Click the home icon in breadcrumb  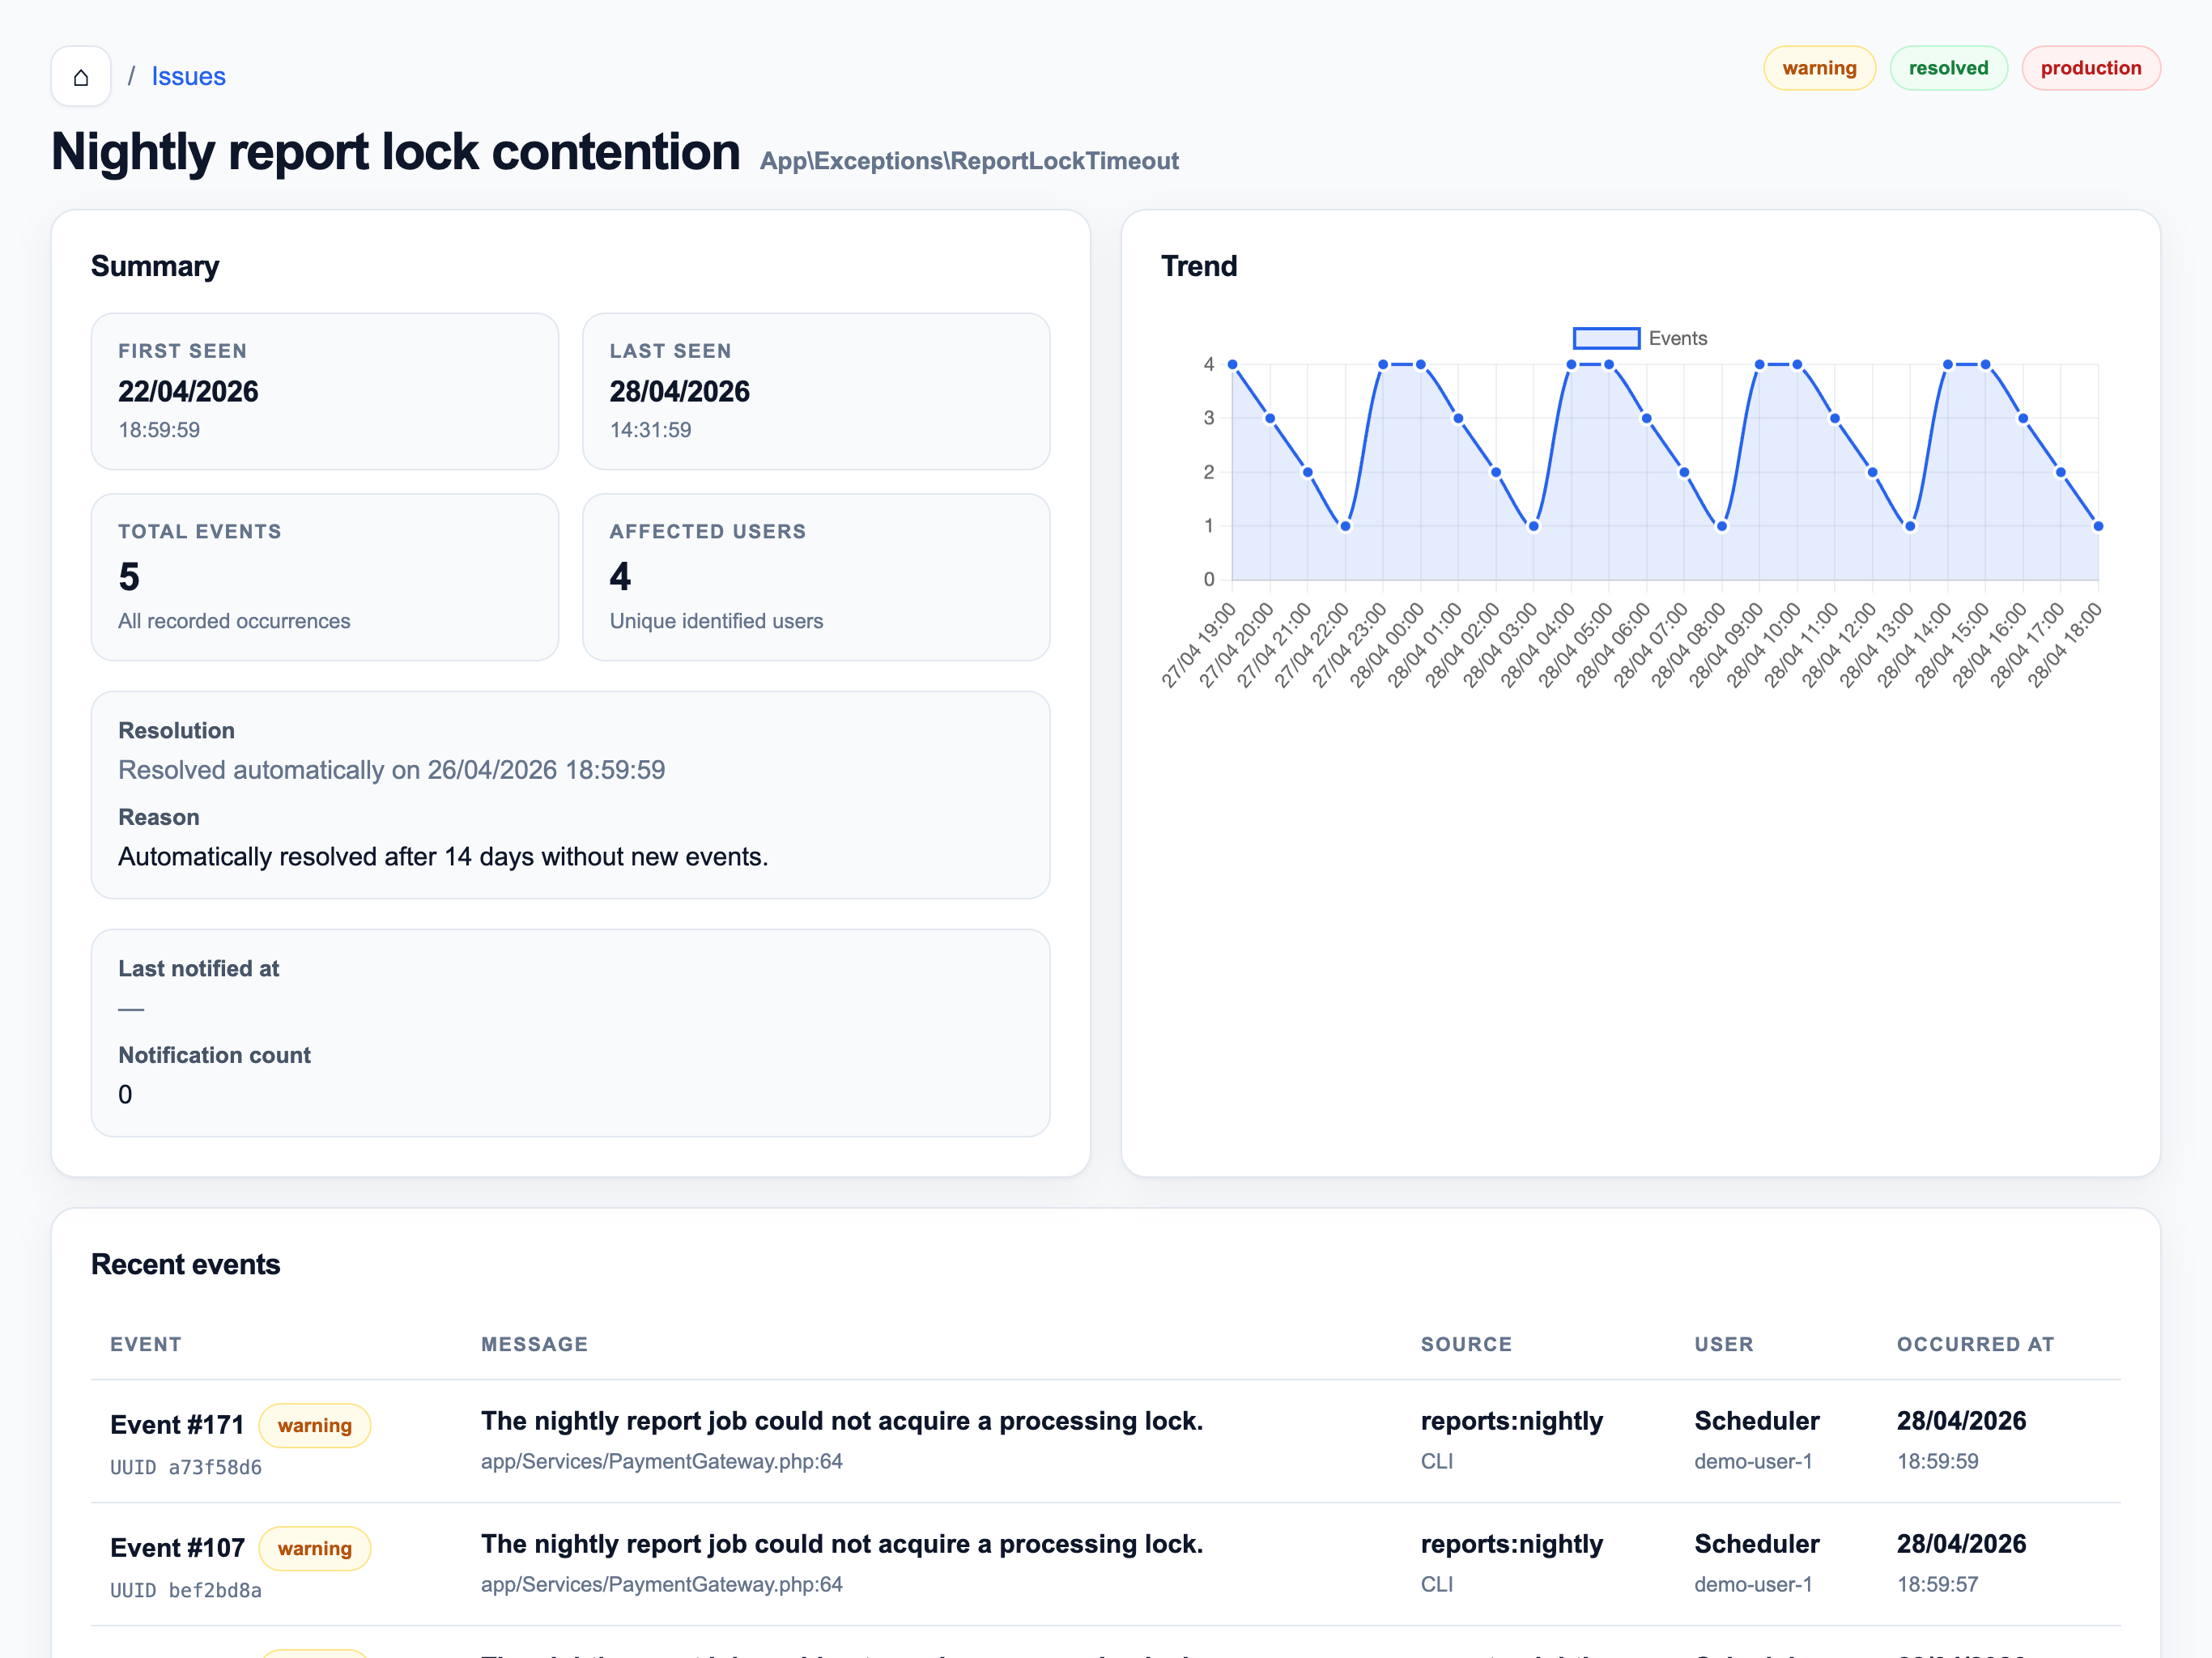point(81,77)
